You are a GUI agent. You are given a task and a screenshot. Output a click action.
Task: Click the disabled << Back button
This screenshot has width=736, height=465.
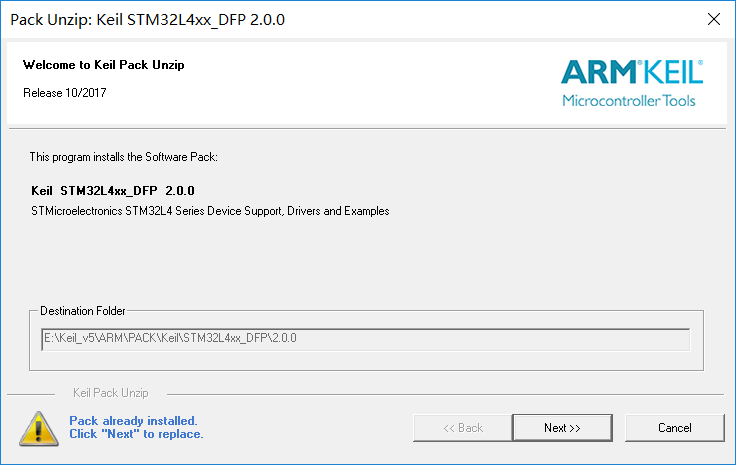point(463,427)
